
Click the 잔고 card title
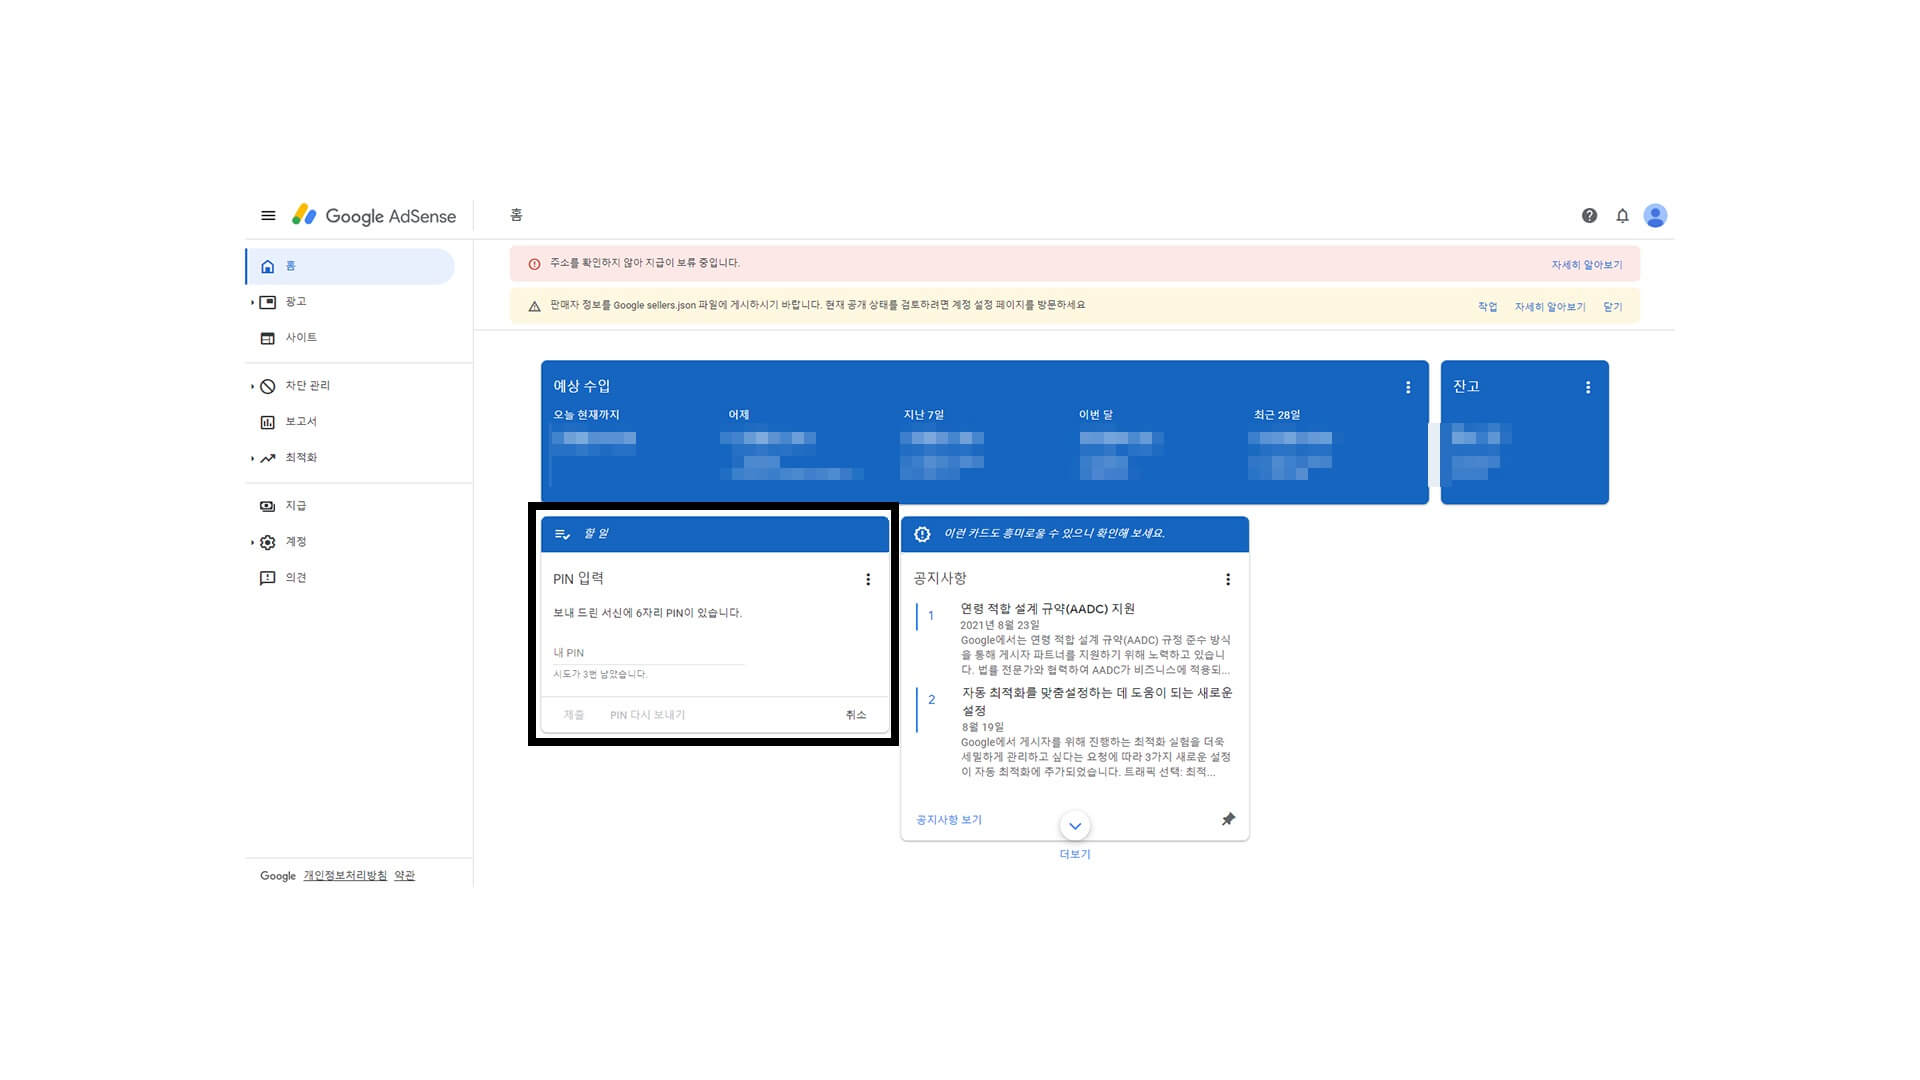pos(1466,386)
